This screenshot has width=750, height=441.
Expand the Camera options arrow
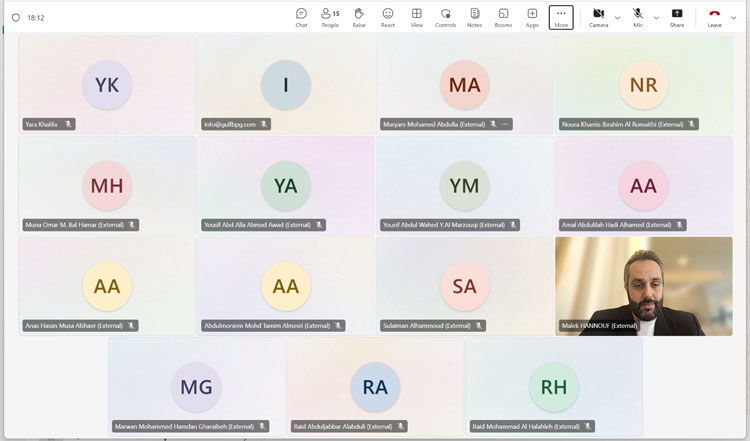[x=617, y=18]
